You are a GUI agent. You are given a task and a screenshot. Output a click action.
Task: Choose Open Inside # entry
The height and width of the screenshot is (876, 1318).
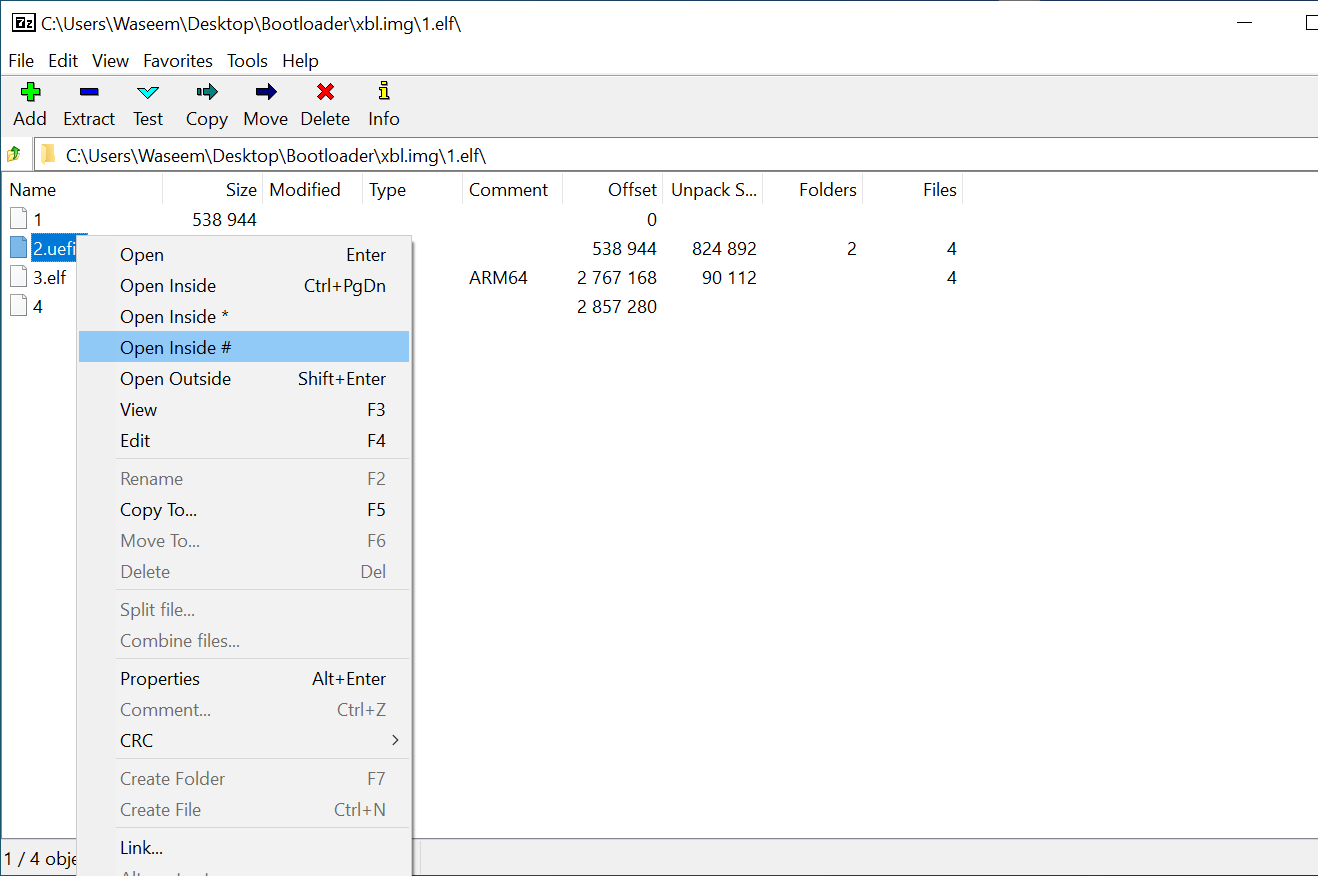pos(244,348)
